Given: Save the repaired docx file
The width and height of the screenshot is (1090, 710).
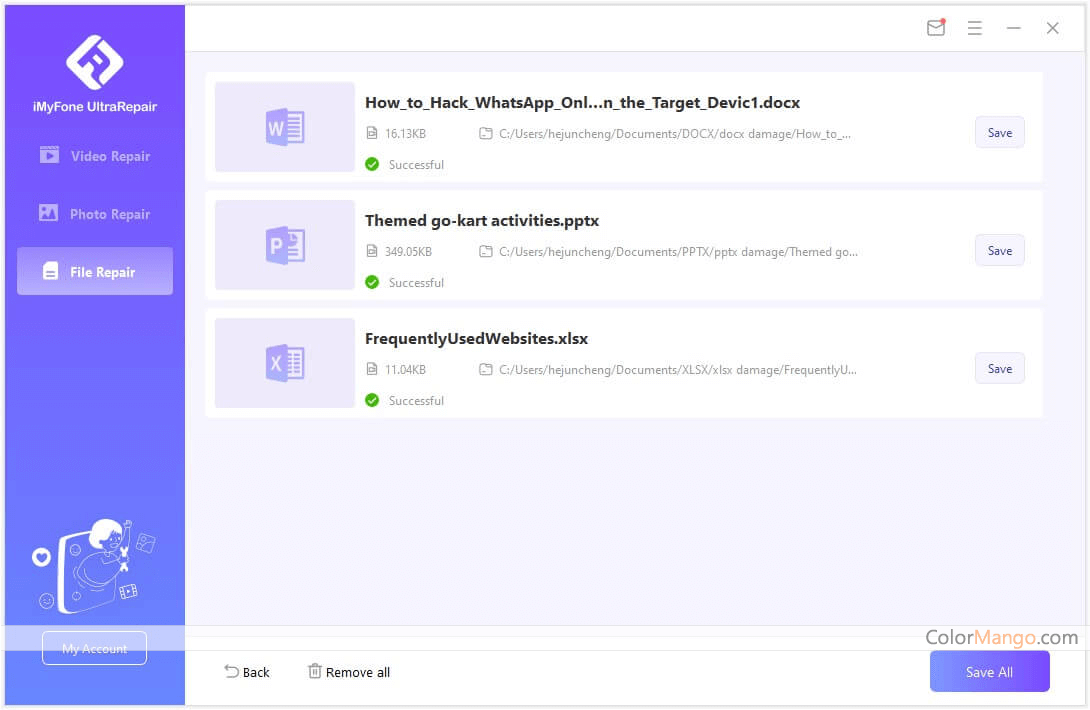Looking at the screenshot, I should 999,133.
